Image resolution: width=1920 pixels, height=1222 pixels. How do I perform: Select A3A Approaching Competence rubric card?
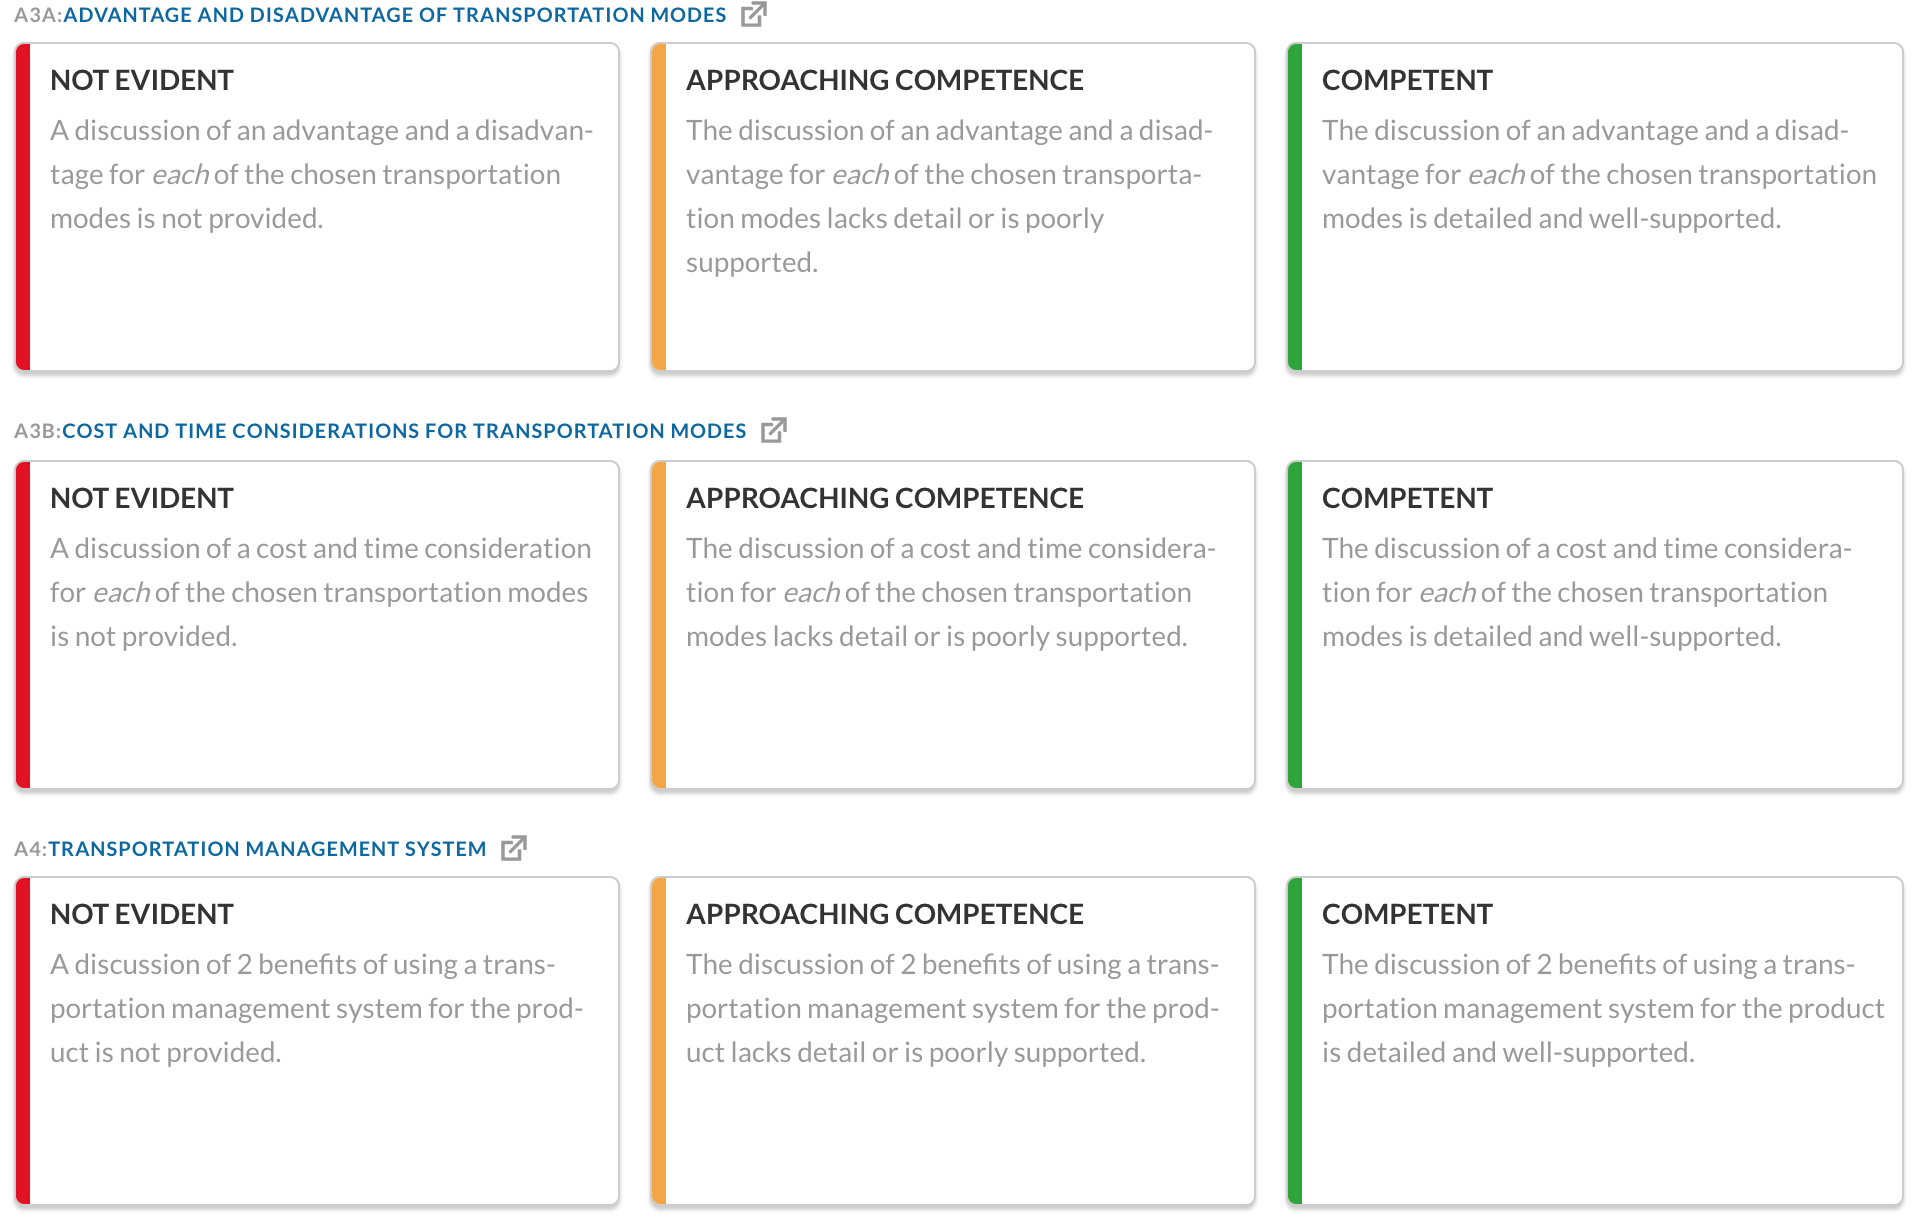click(953, 207)
